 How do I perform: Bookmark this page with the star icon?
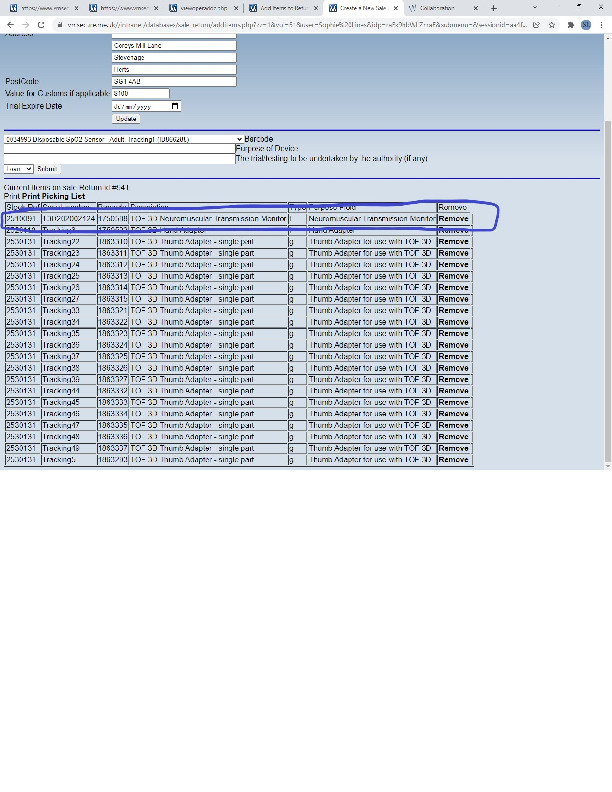pyautogui.click(x=553, y=24)
